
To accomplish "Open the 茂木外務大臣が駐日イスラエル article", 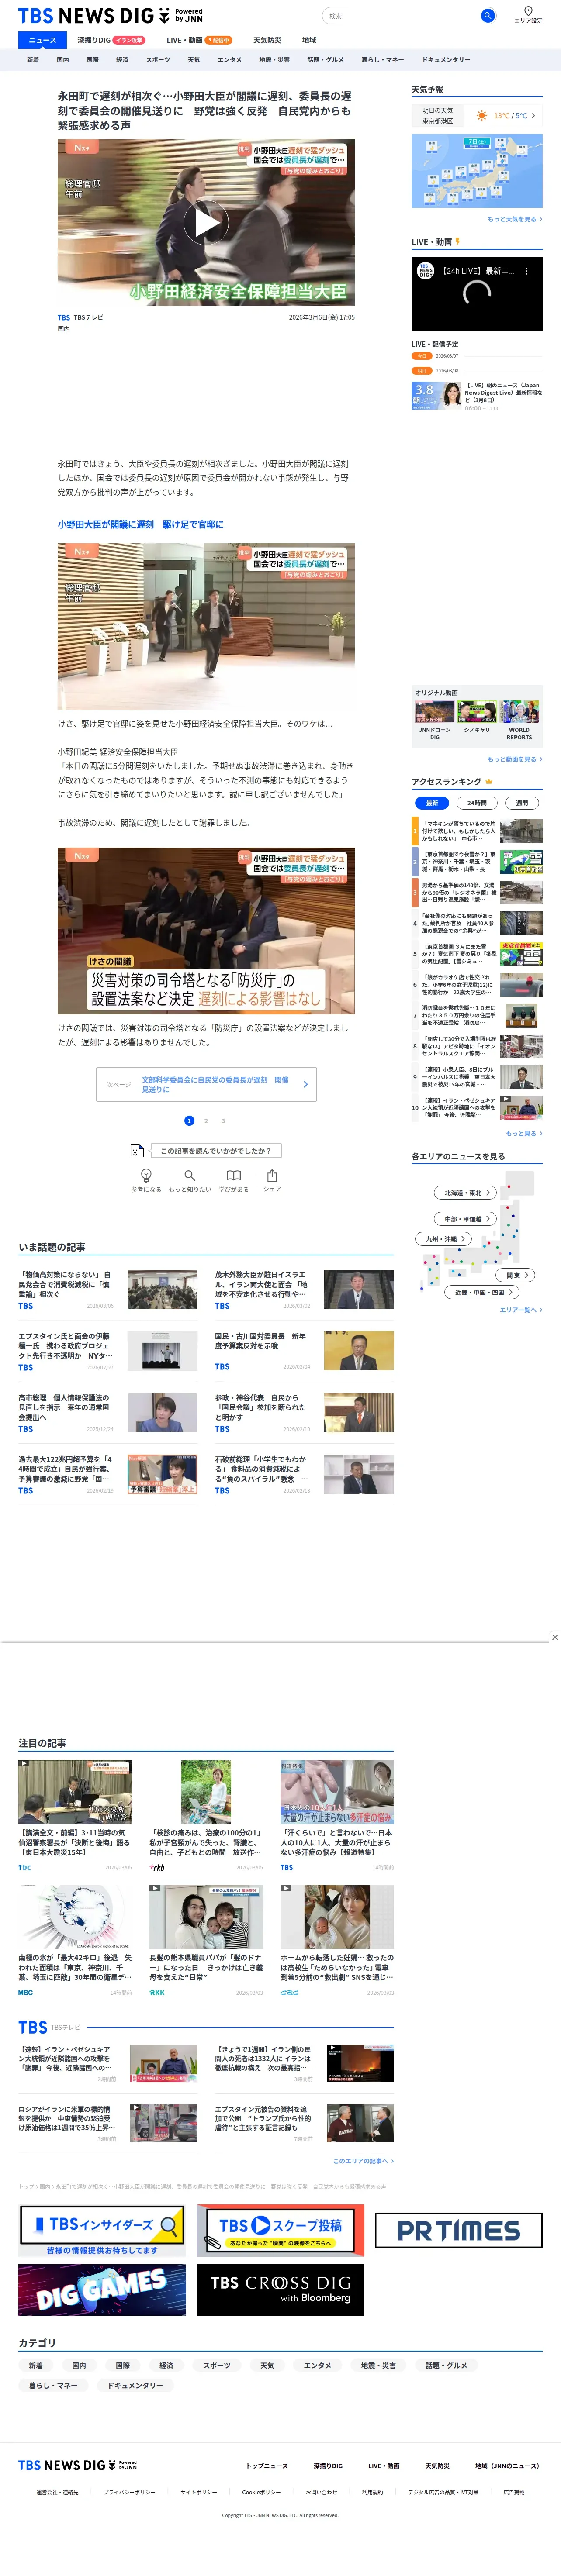I will 304,1290.
